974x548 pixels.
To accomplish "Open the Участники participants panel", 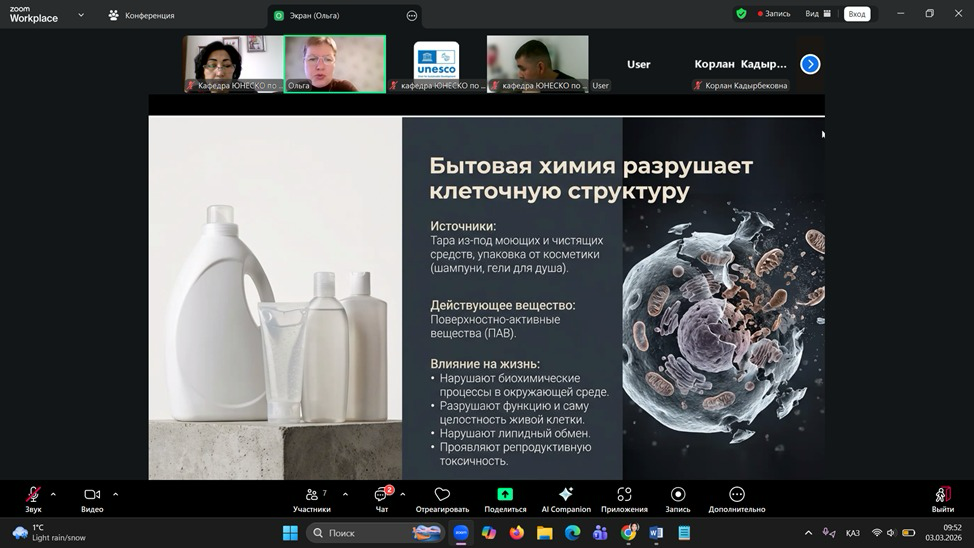I will 312,495.
